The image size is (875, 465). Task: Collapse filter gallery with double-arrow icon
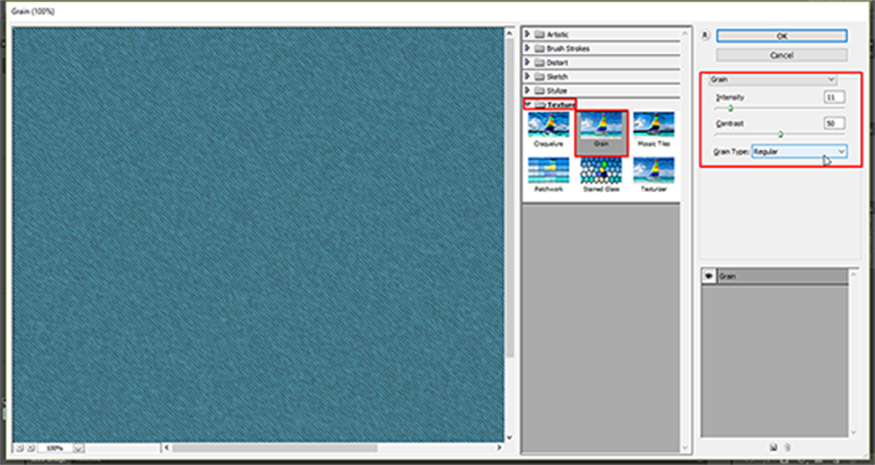pos(705,35)
